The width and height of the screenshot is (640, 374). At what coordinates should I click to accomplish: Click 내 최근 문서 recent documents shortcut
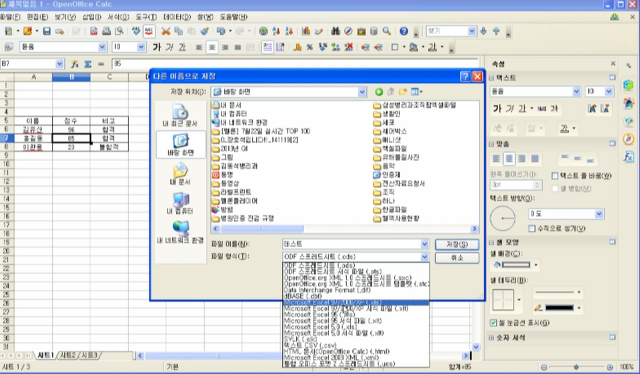coord(180,116)
